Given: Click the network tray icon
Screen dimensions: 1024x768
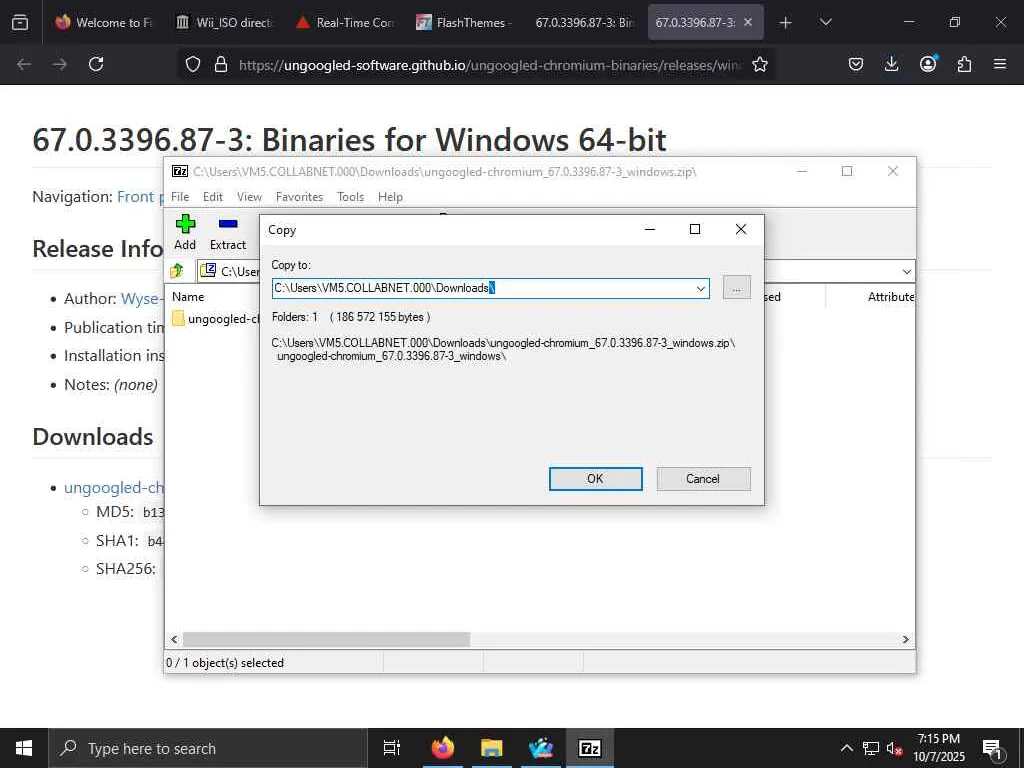Looking at the screenshot, I should pyautogui.click(x=871, y=748).
